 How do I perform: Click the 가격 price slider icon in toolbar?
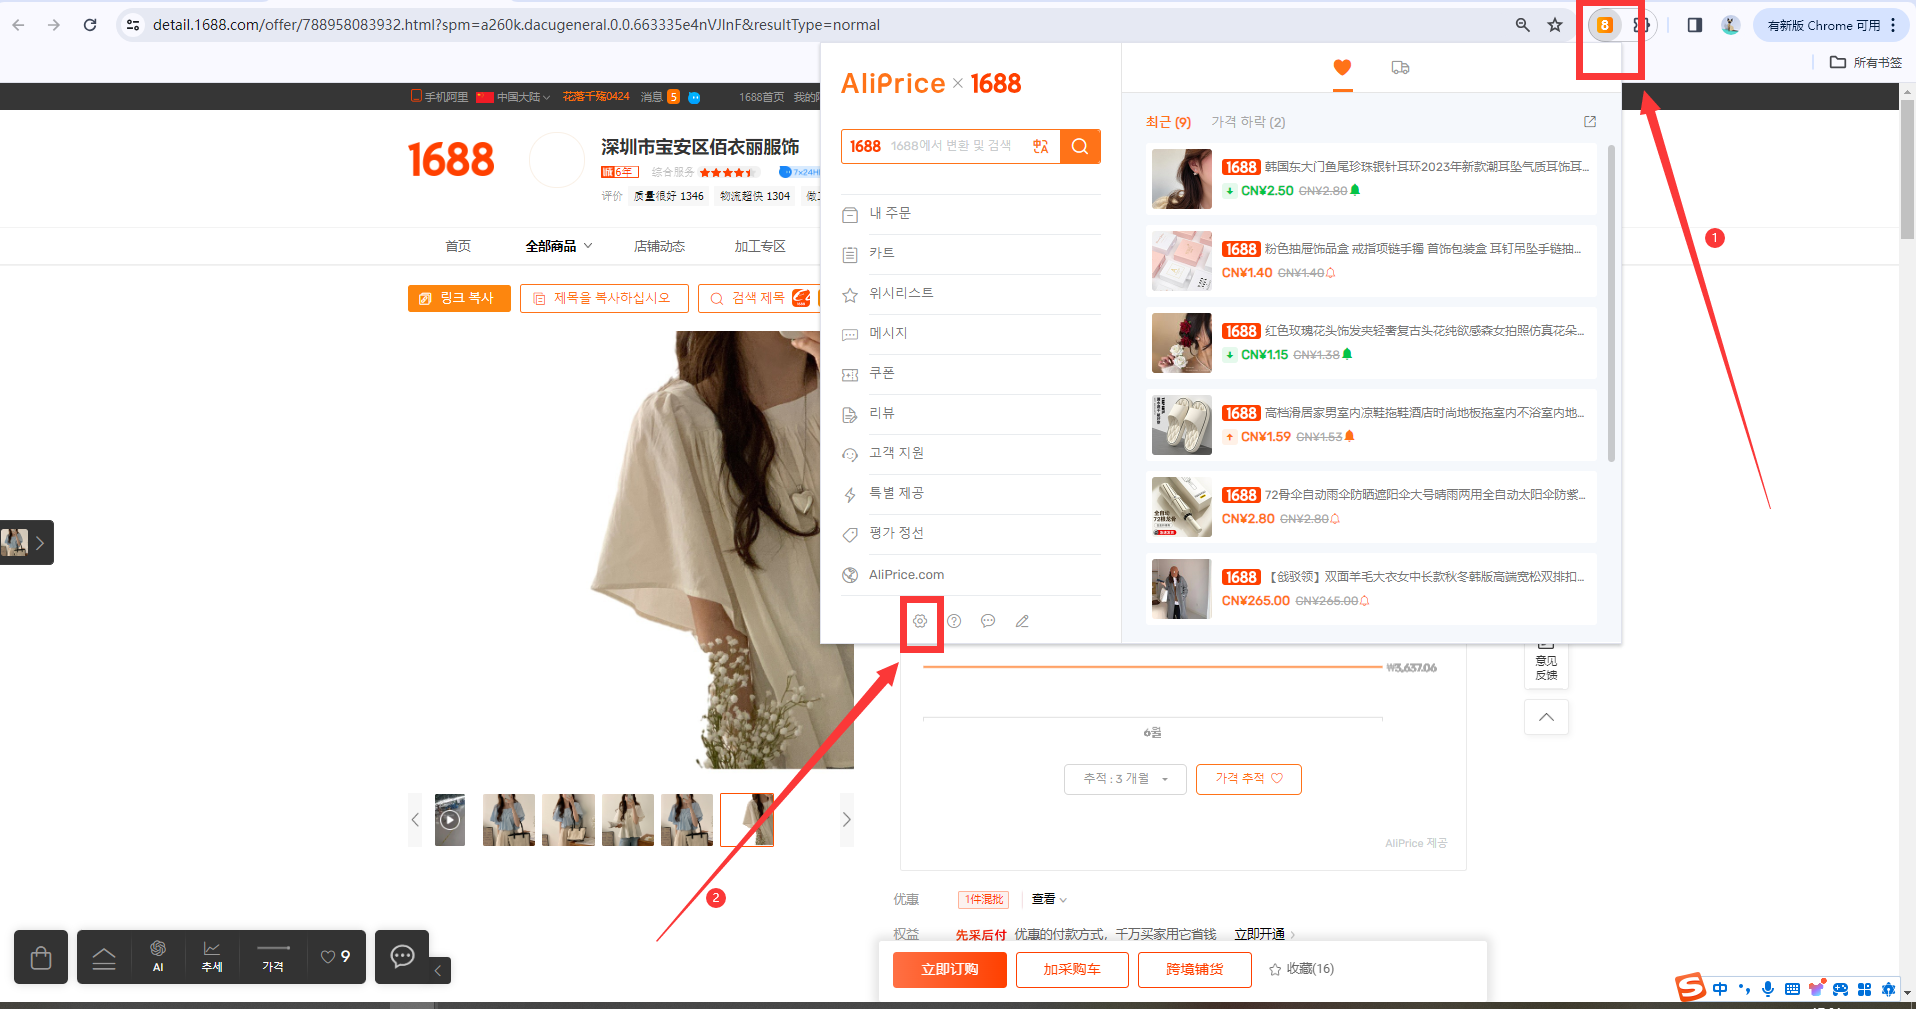273,957
